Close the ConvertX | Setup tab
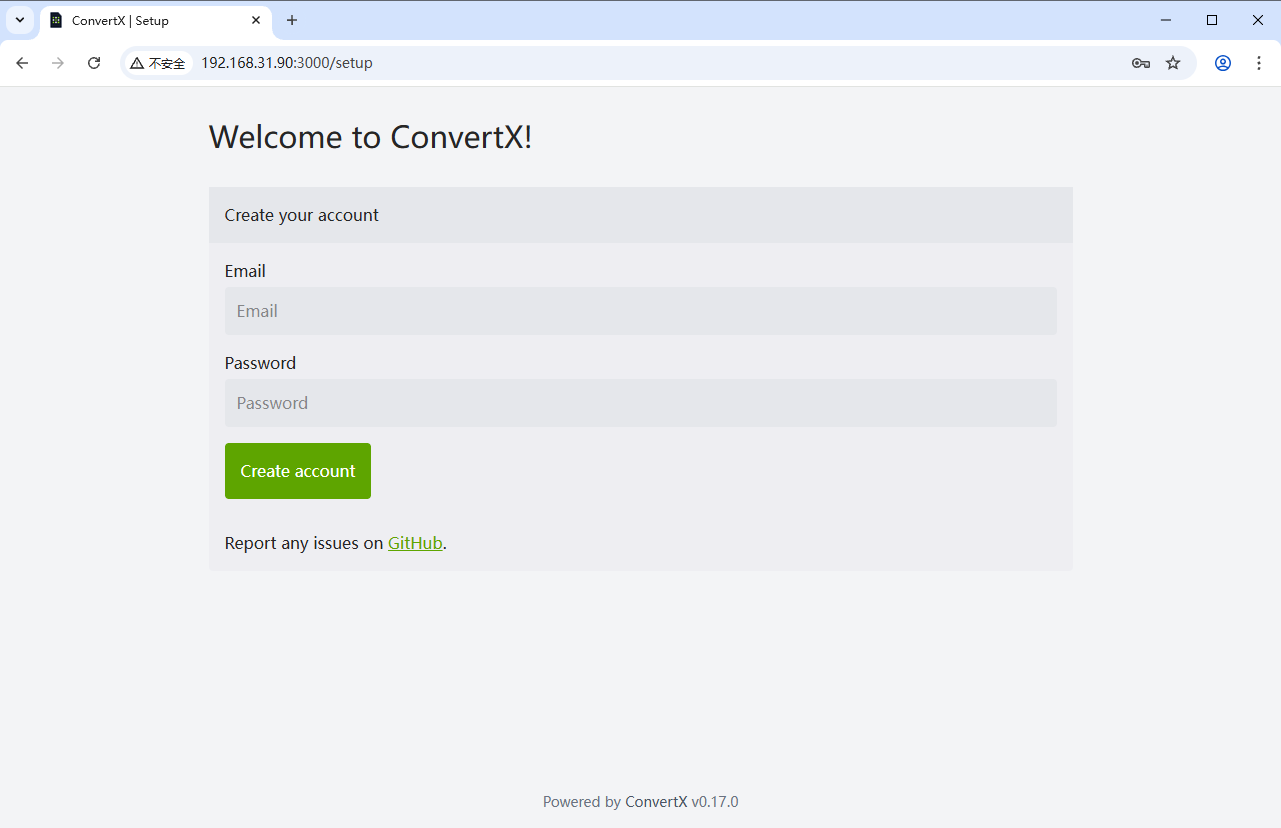 [x=256, y=20]
